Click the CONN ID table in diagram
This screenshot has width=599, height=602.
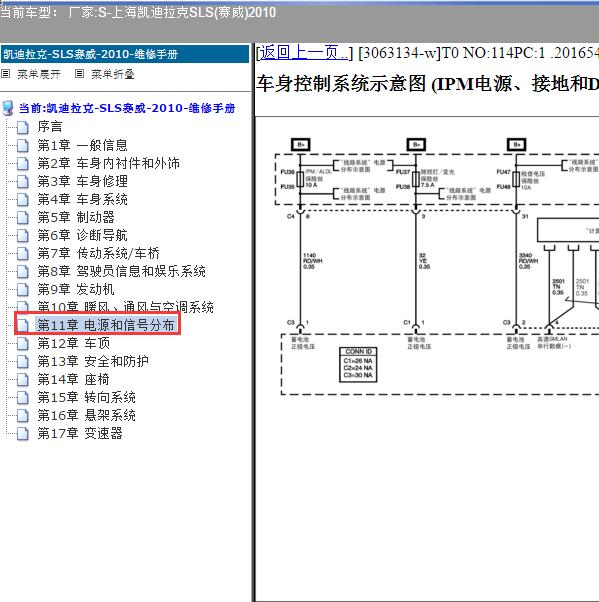click(358, 365)
